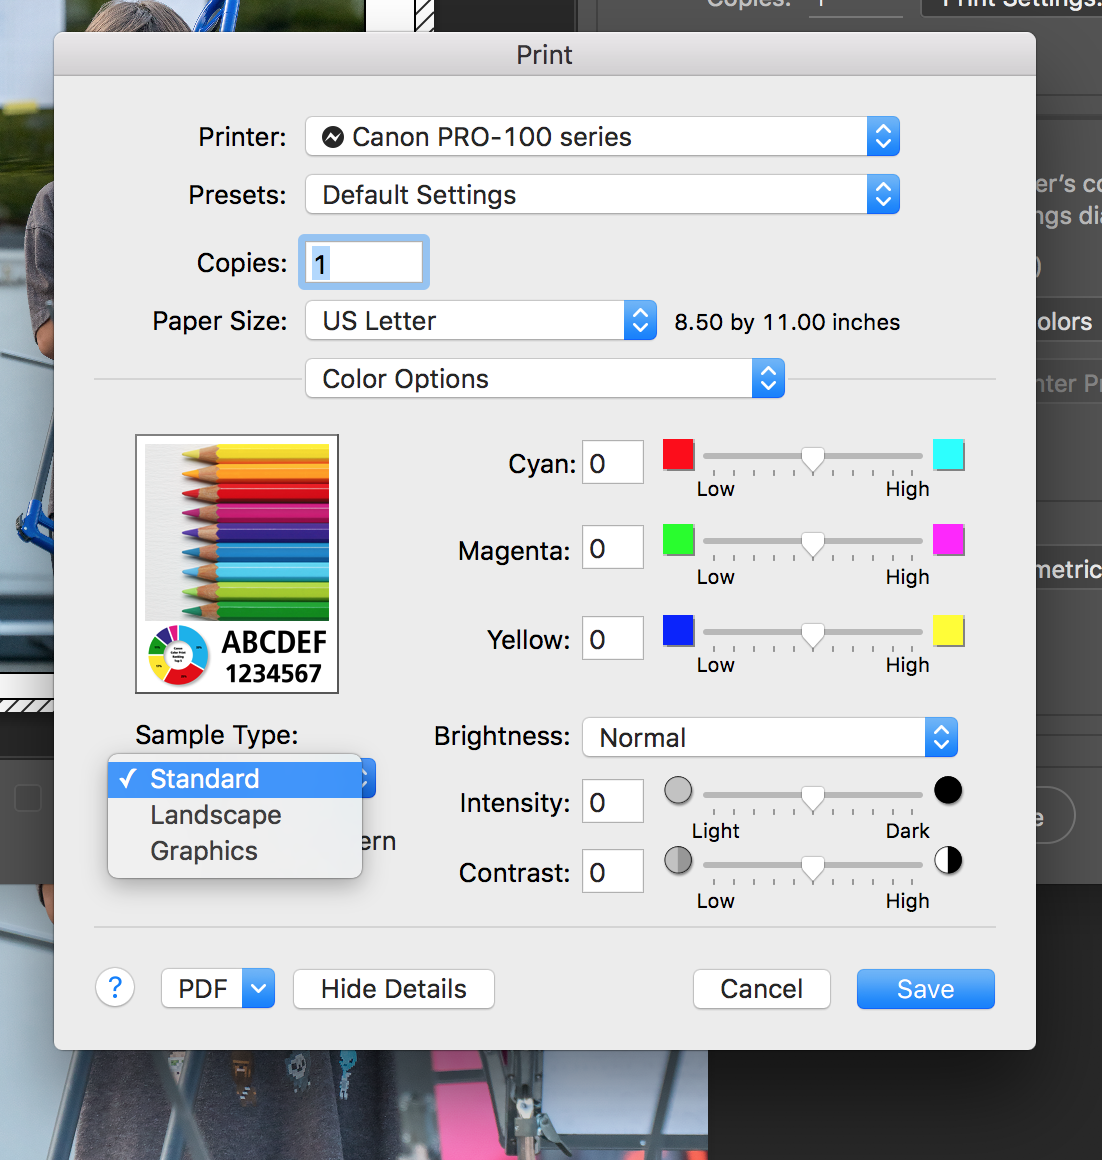The height and width of the screenshot is (1160, 1102).
Task: Click the Hide Details button
Action: pyautogui.click(x=393, y=988)
